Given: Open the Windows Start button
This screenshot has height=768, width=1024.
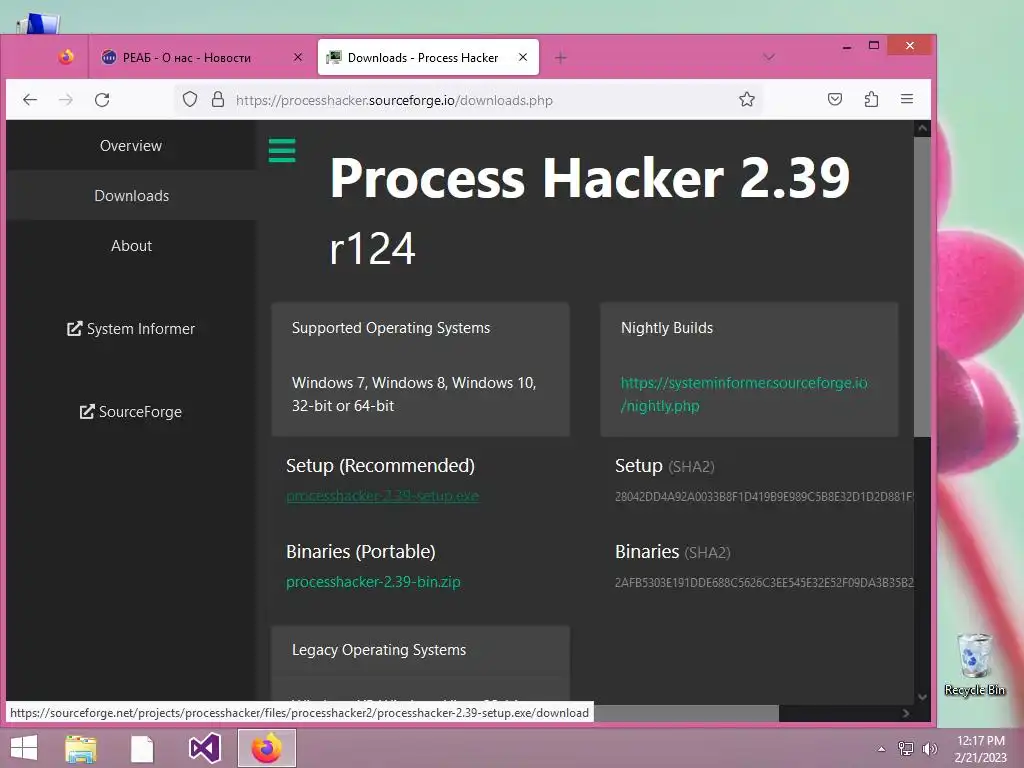Looking at the screenshot, I should point(24,748).
